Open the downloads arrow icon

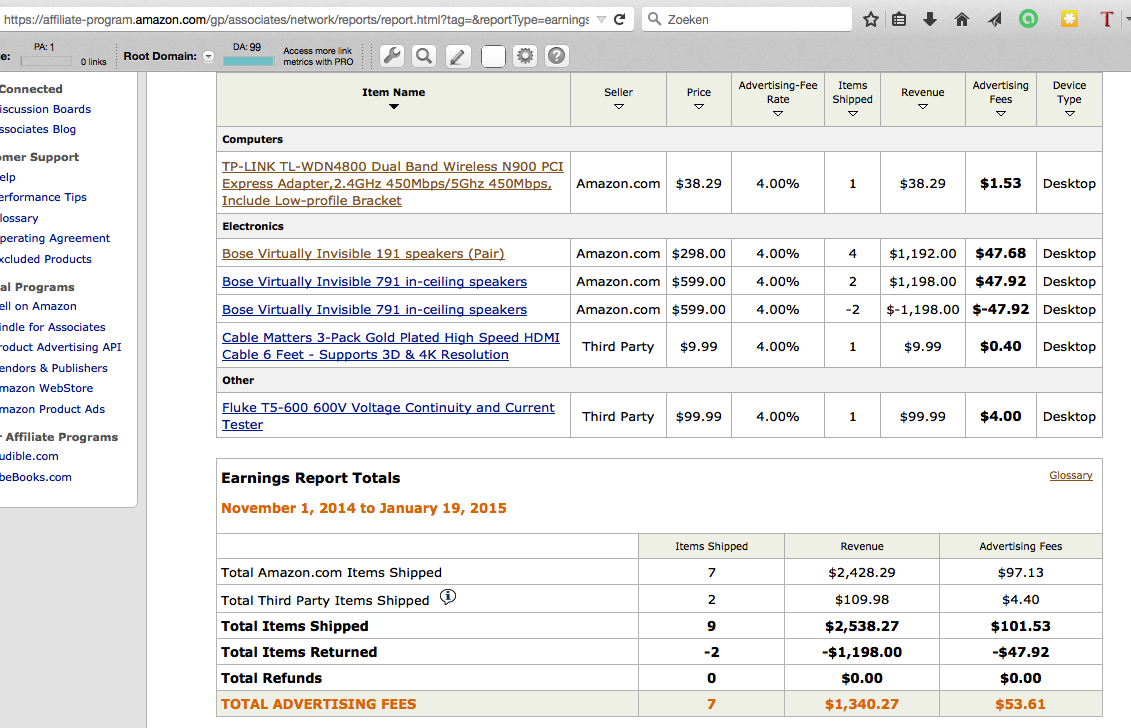tap(930, 19)
